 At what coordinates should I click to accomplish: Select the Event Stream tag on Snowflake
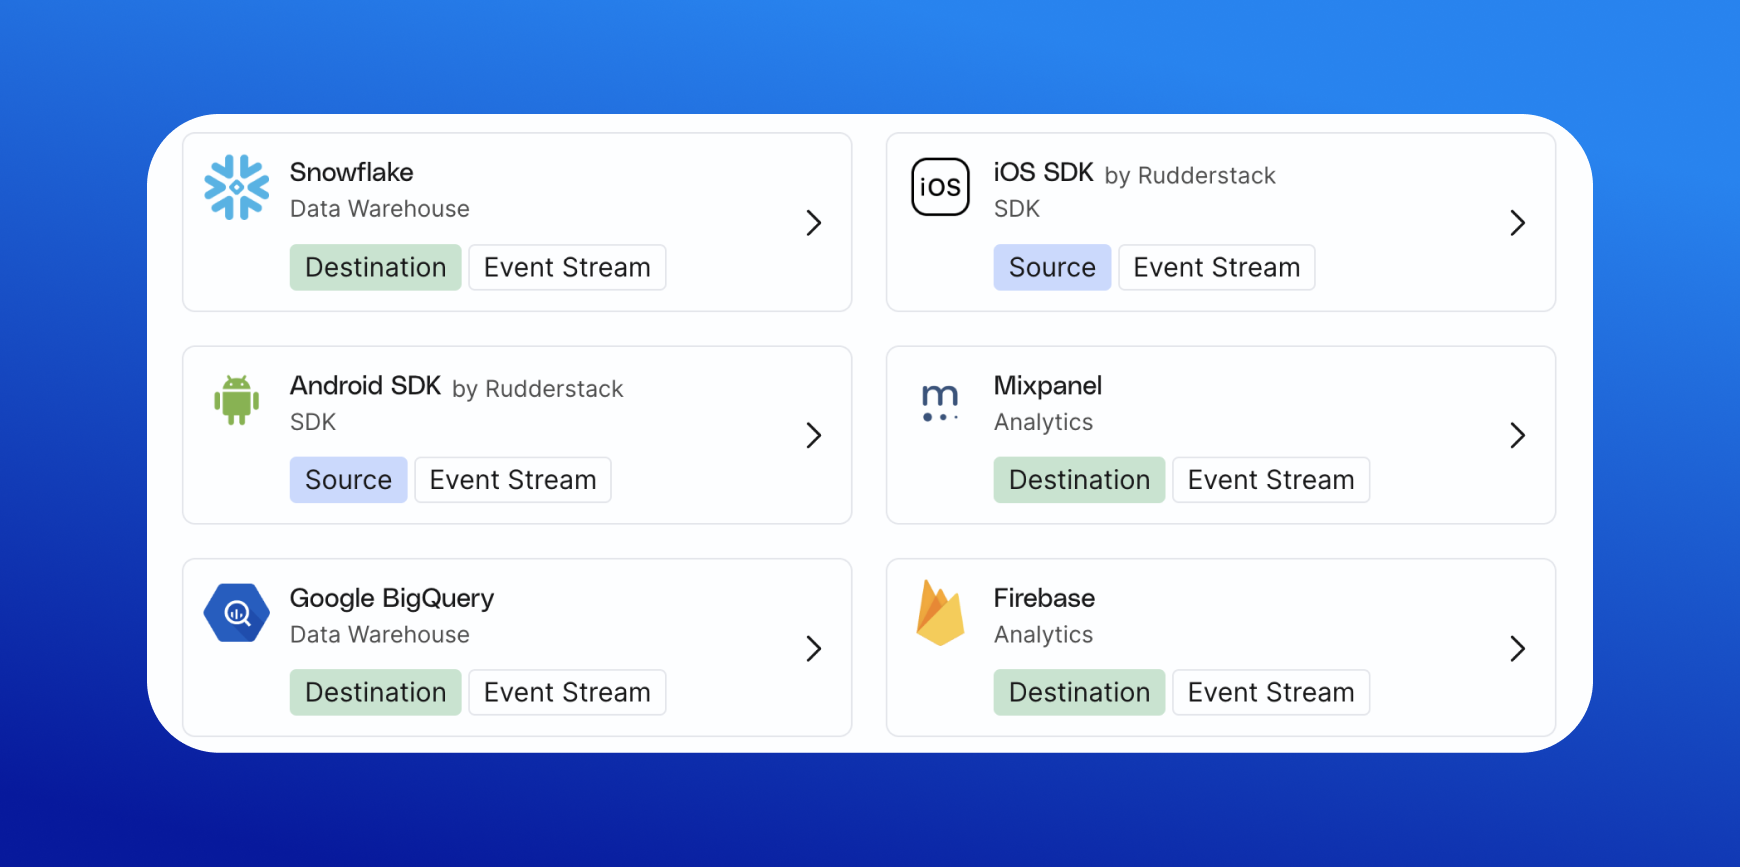click(x=567, y=267)
